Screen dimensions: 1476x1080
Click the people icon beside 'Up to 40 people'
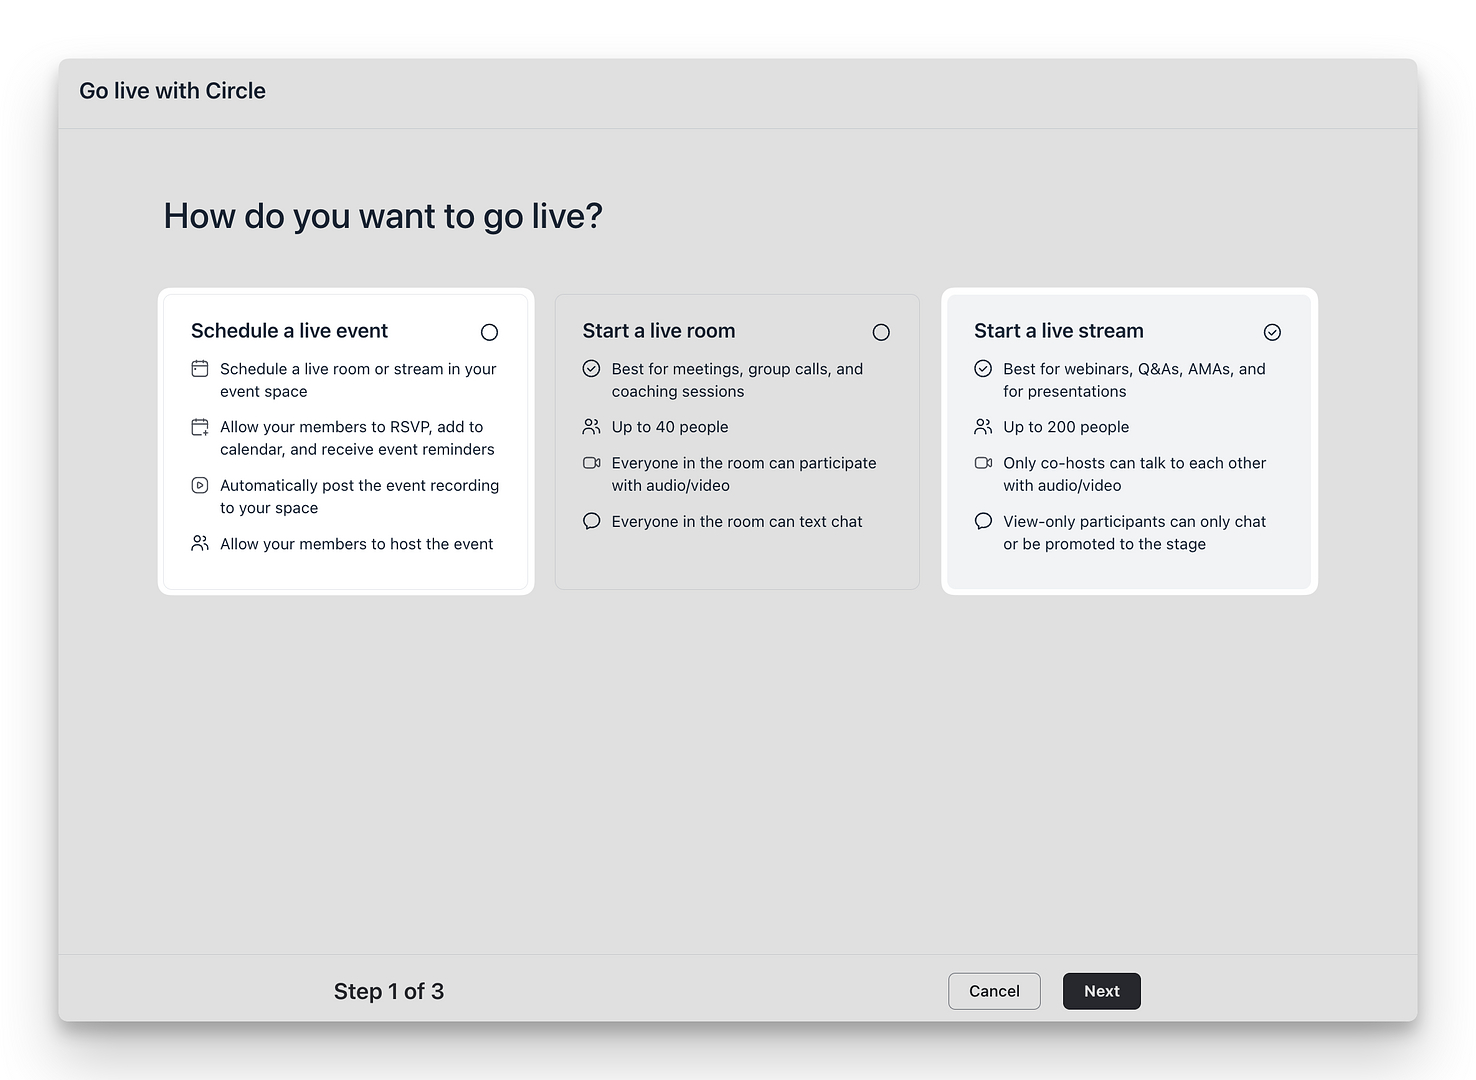coord(591,426)
